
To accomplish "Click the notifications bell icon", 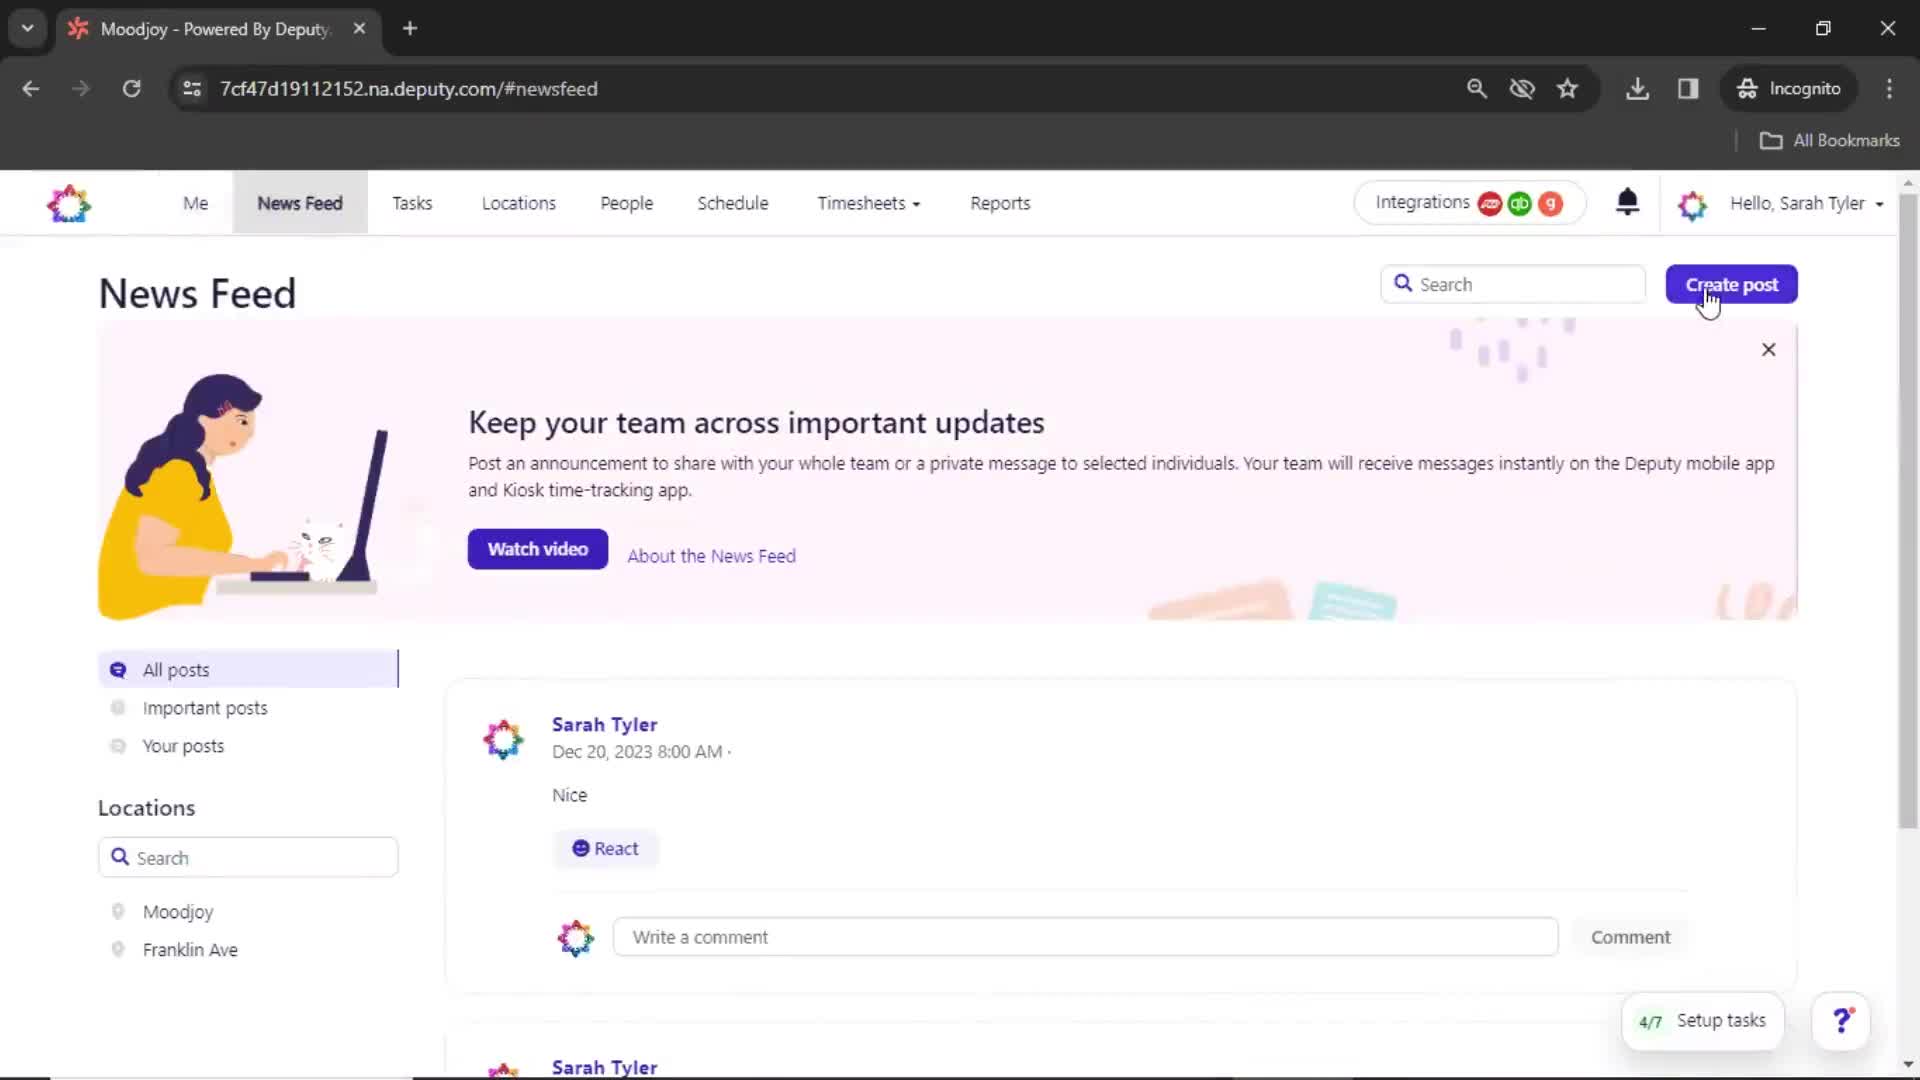I will (x=1627, y=203).
